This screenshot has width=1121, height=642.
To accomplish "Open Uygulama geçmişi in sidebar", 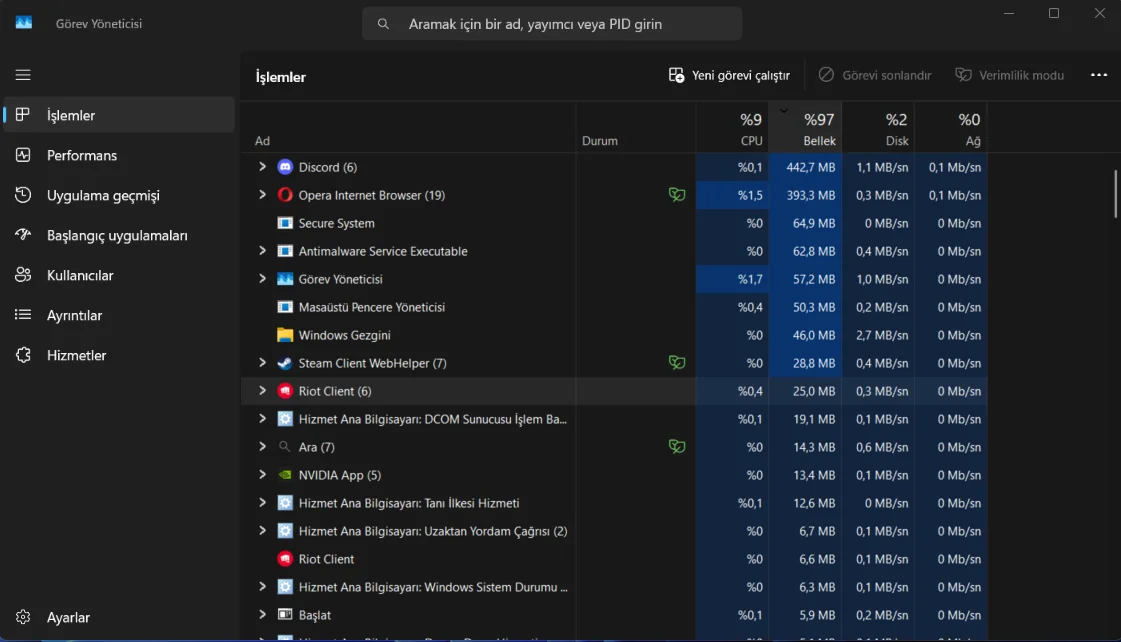I will [119, 195].
